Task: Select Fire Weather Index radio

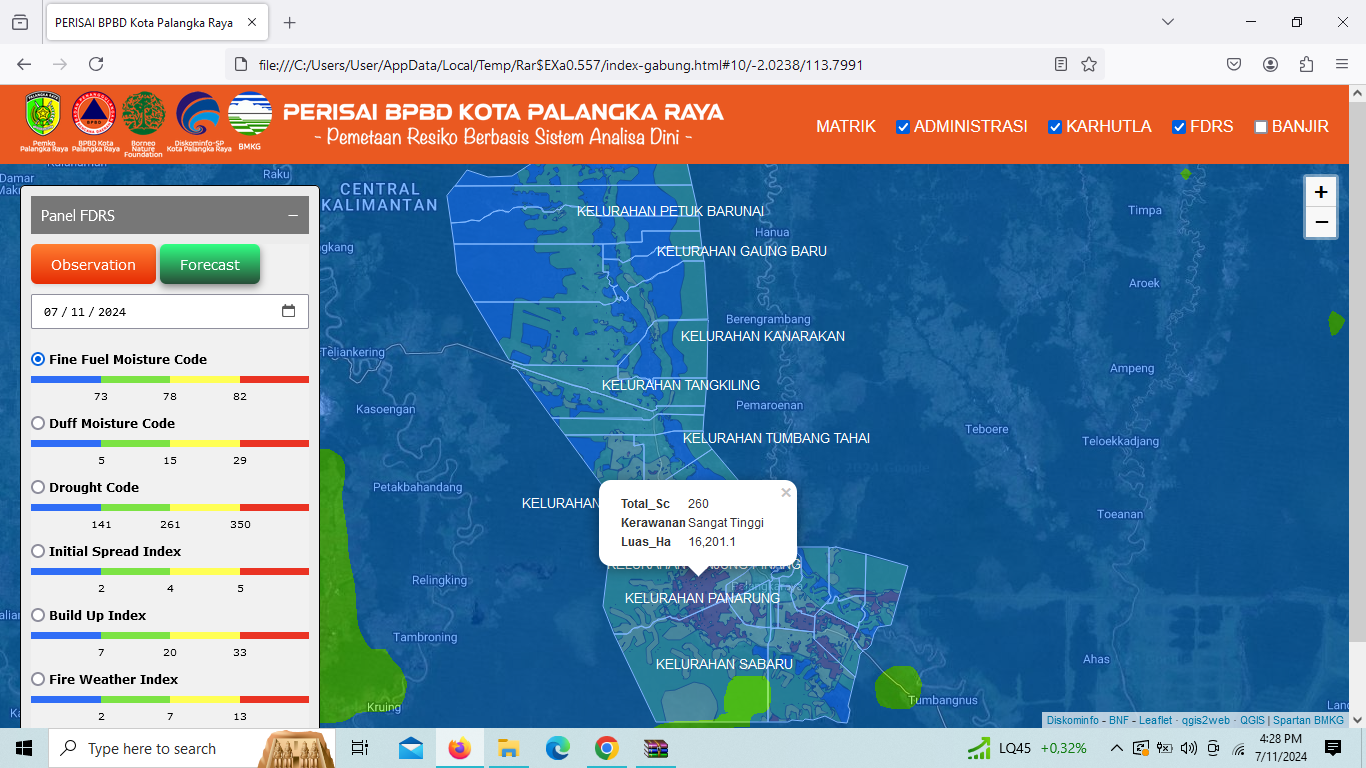Action: [x=39, y=679]
